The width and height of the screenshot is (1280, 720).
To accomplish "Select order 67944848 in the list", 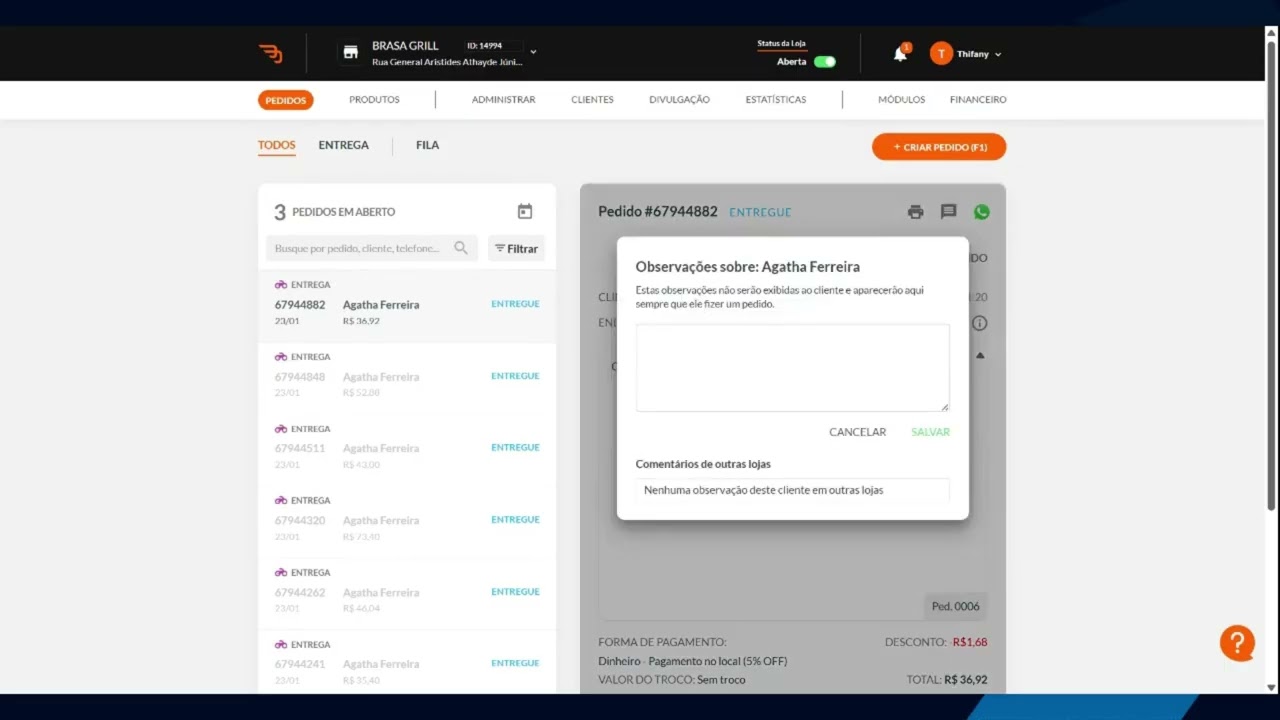I will tap(407, 377).
